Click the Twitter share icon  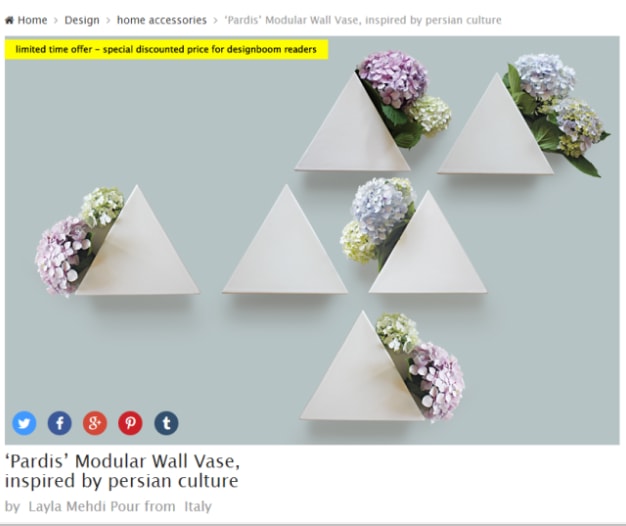24,423
